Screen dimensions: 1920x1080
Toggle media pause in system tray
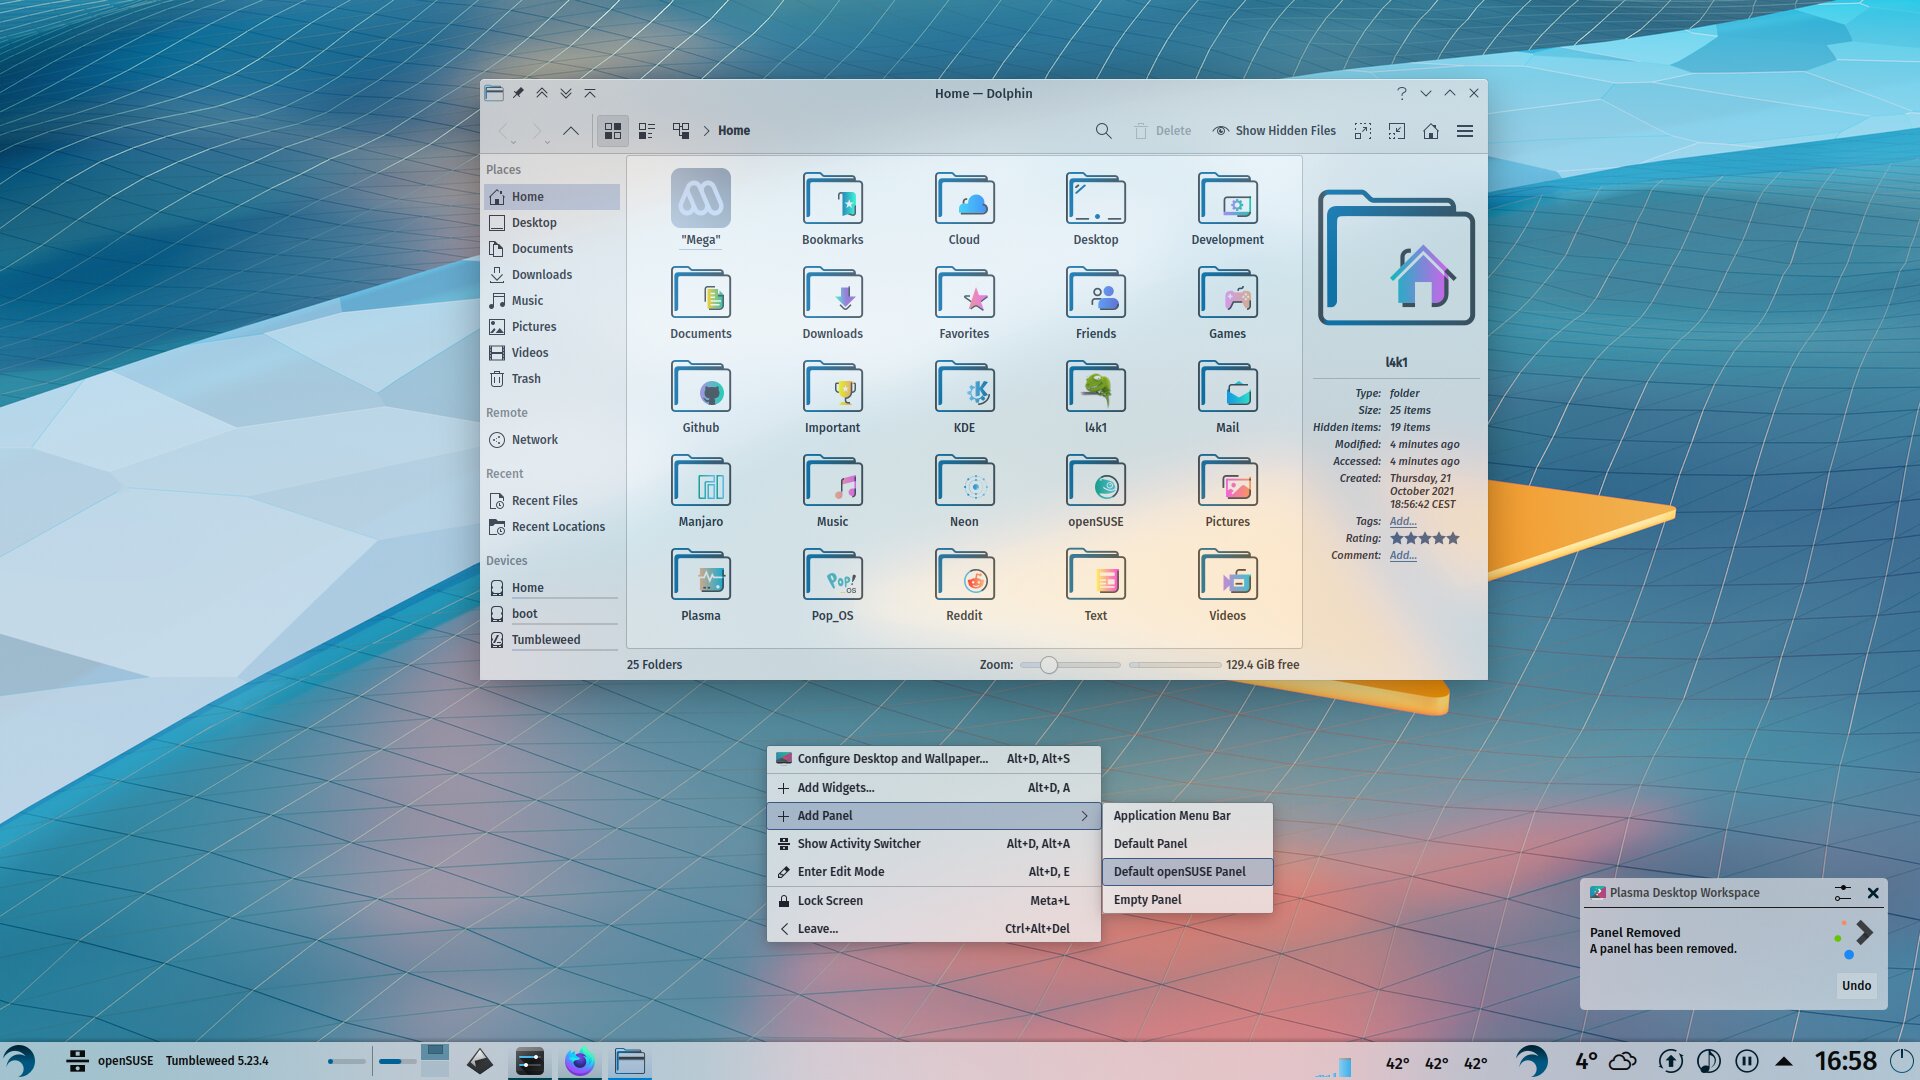point(1746,1061)
